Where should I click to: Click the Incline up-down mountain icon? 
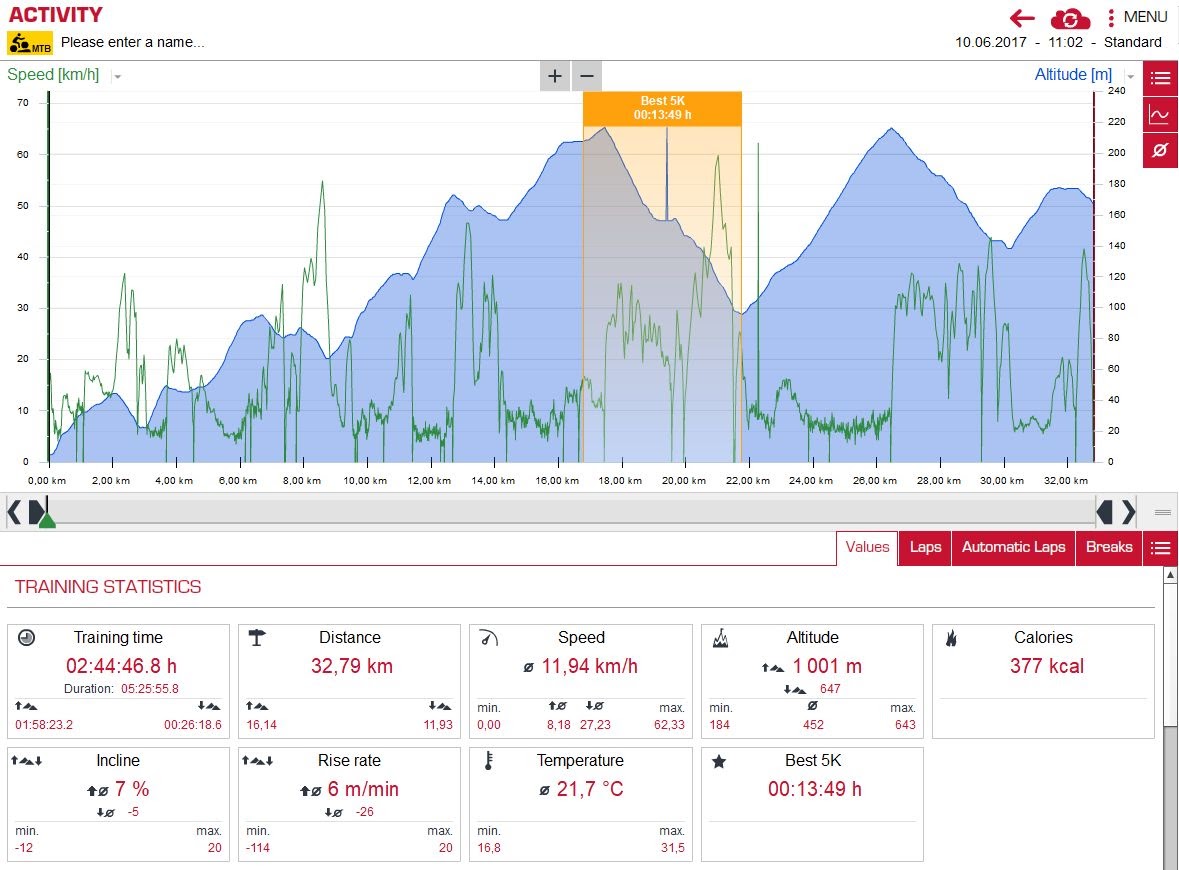pyautogui.click(x=26, y=761)
